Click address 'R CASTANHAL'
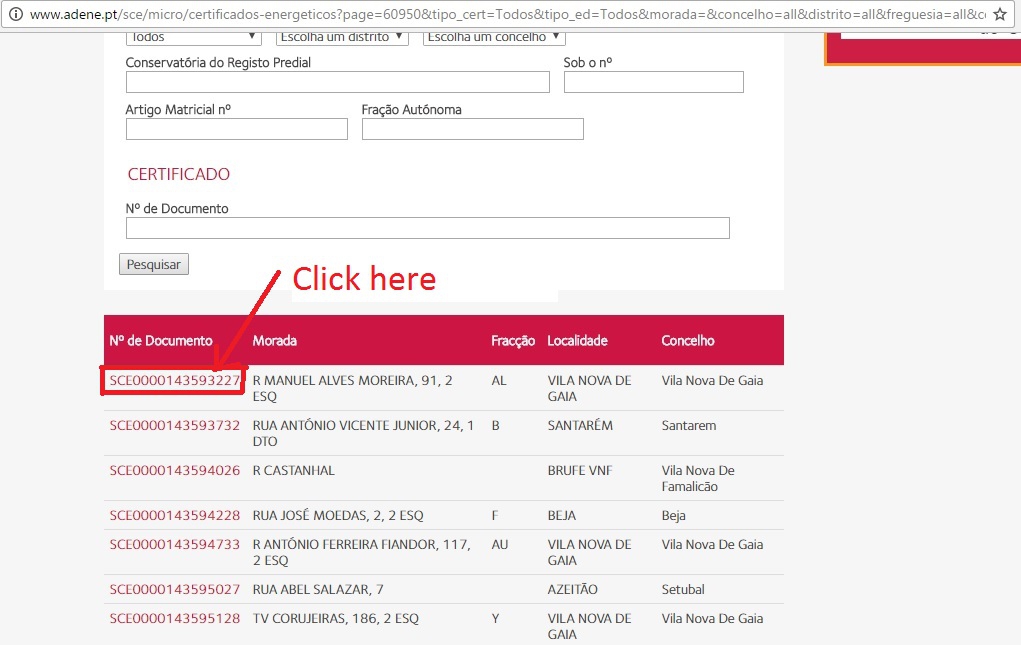The height and width of the screenshot is (645, 1021). [x=294, y=470]
